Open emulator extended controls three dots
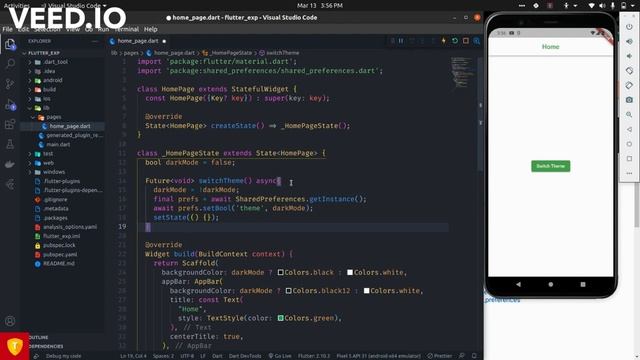Viewport: 640px width, 360px height. pyautogui.click(x=629, y=173)
